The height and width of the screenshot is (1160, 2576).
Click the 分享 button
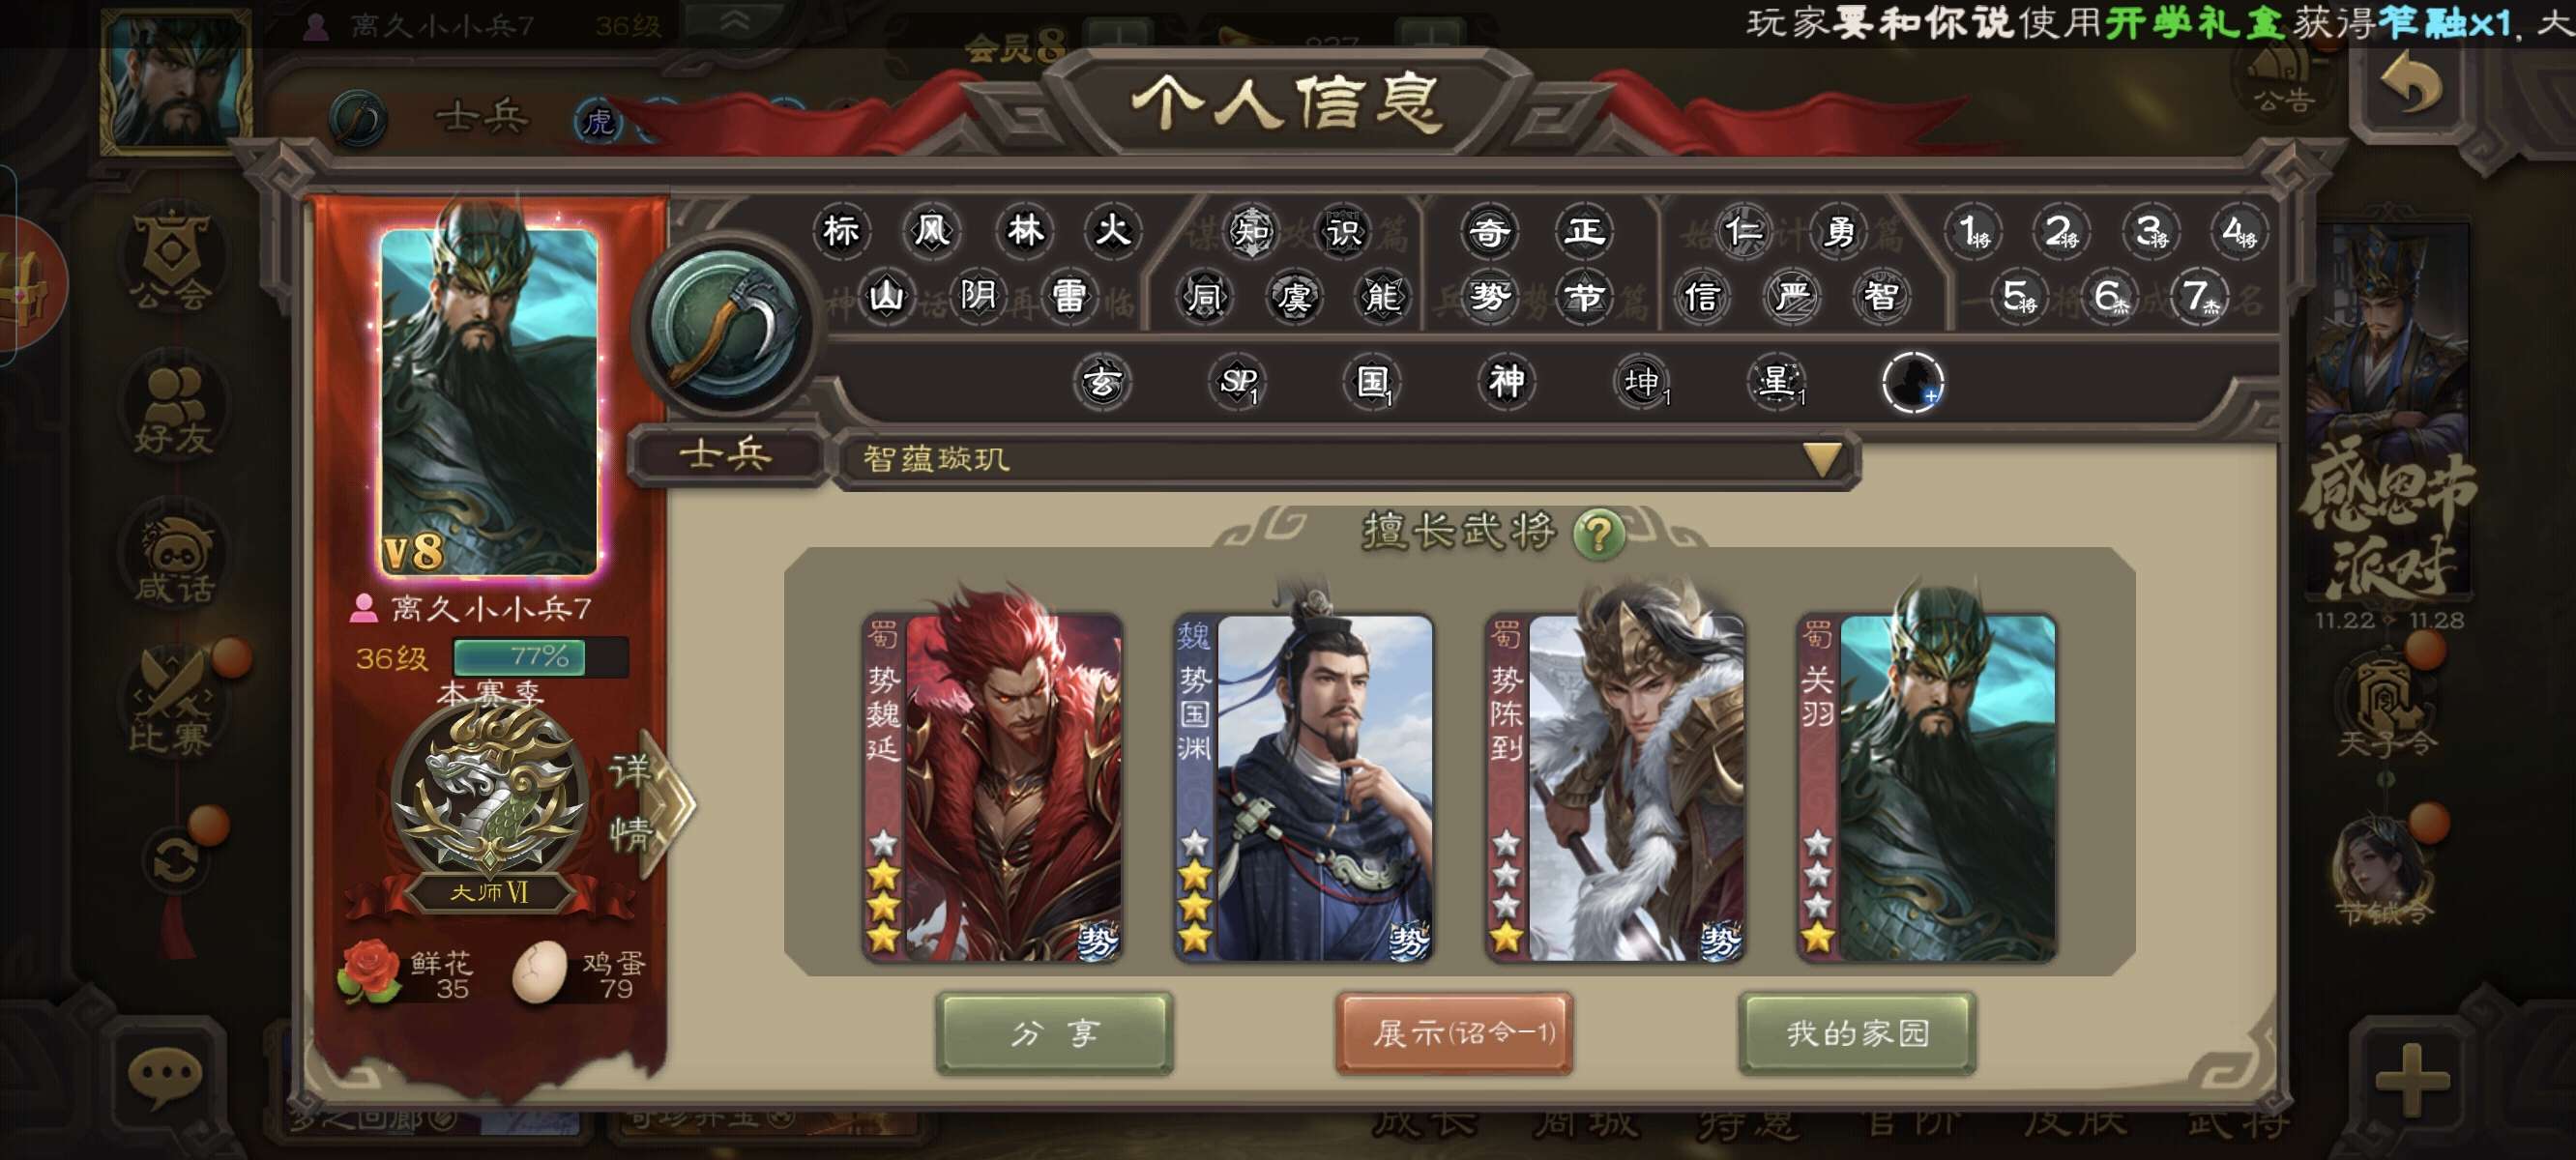click(x=1054, y=1032)
